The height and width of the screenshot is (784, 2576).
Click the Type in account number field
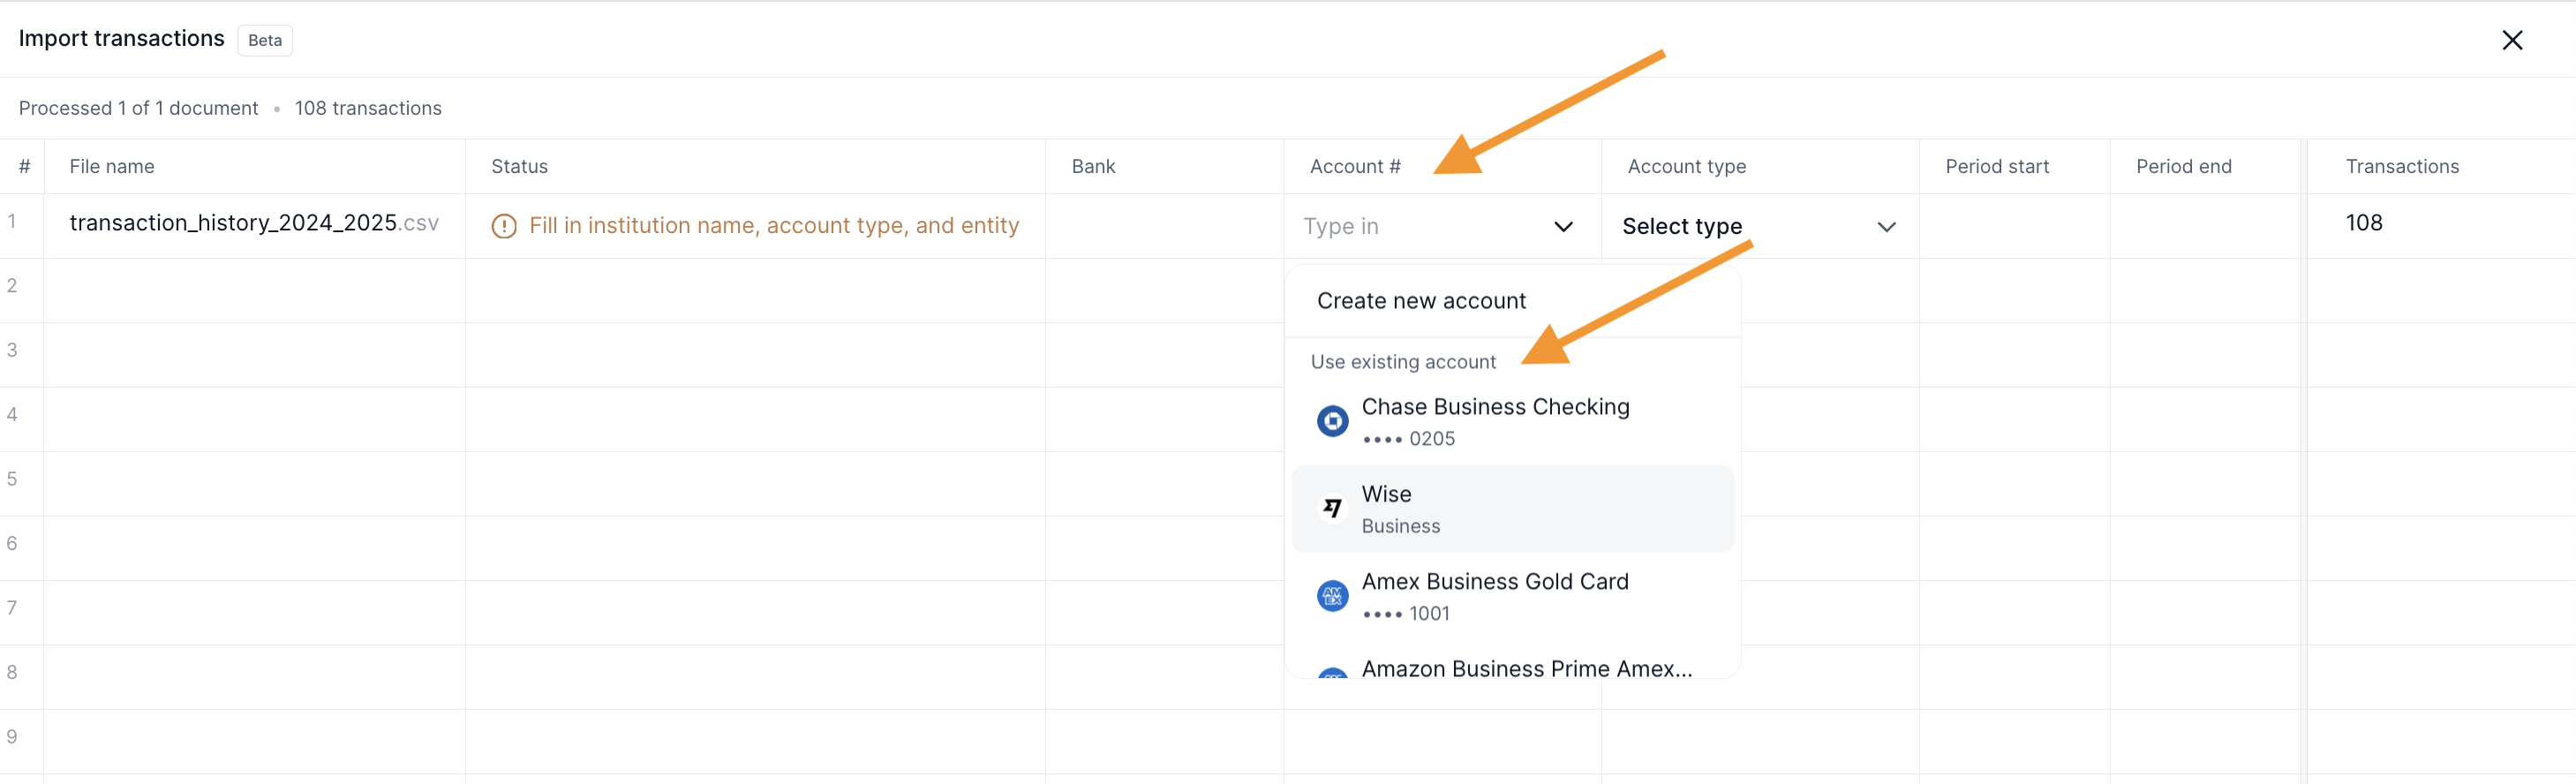point(1423,227)
